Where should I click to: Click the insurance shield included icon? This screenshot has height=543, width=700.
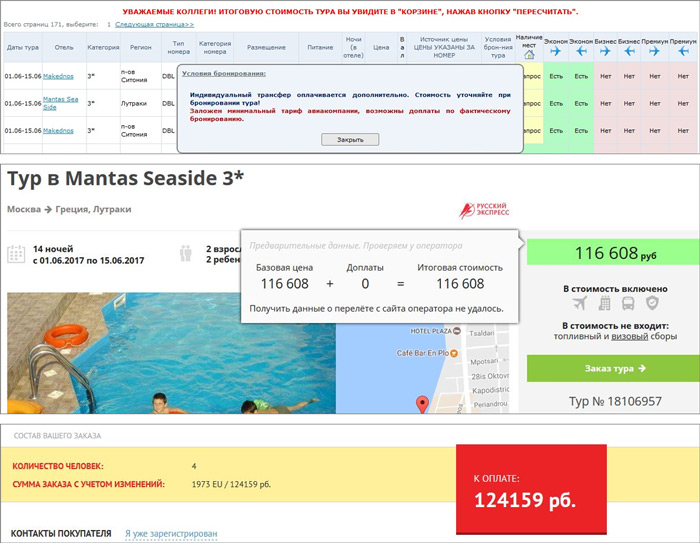pos(652,303)
